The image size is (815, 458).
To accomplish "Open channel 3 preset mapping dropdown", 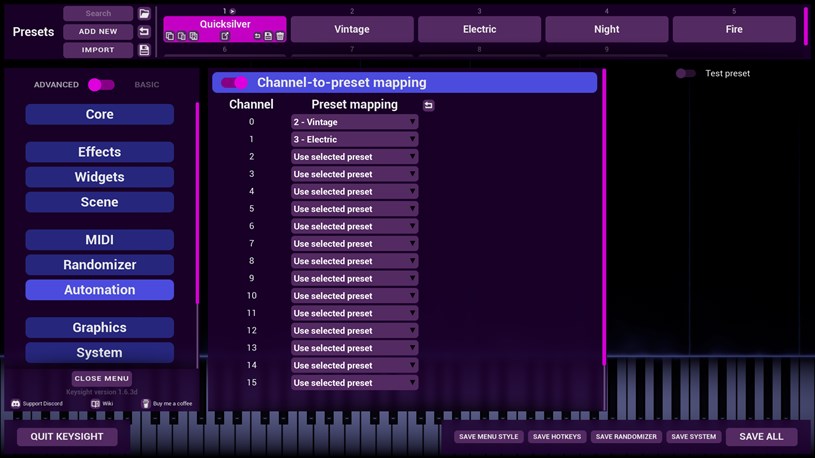I will tap(354, 174).
